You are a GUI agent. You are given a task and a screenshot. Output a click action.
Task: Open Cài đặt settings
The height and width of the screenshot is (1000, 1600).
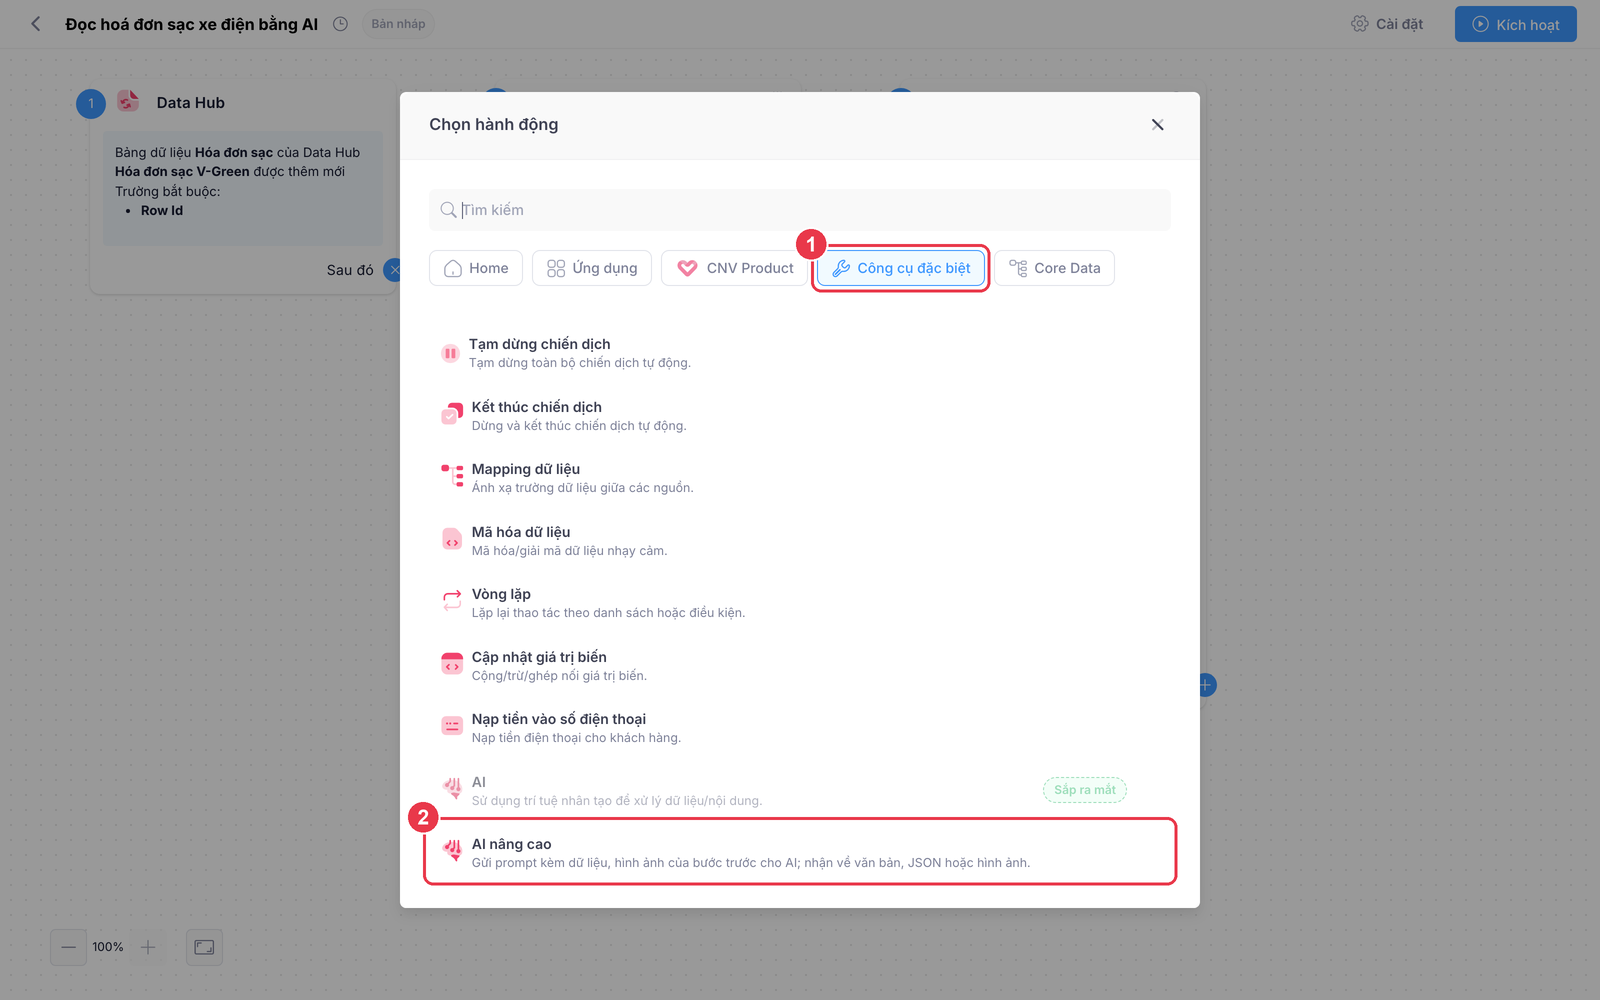point(1387,24)
